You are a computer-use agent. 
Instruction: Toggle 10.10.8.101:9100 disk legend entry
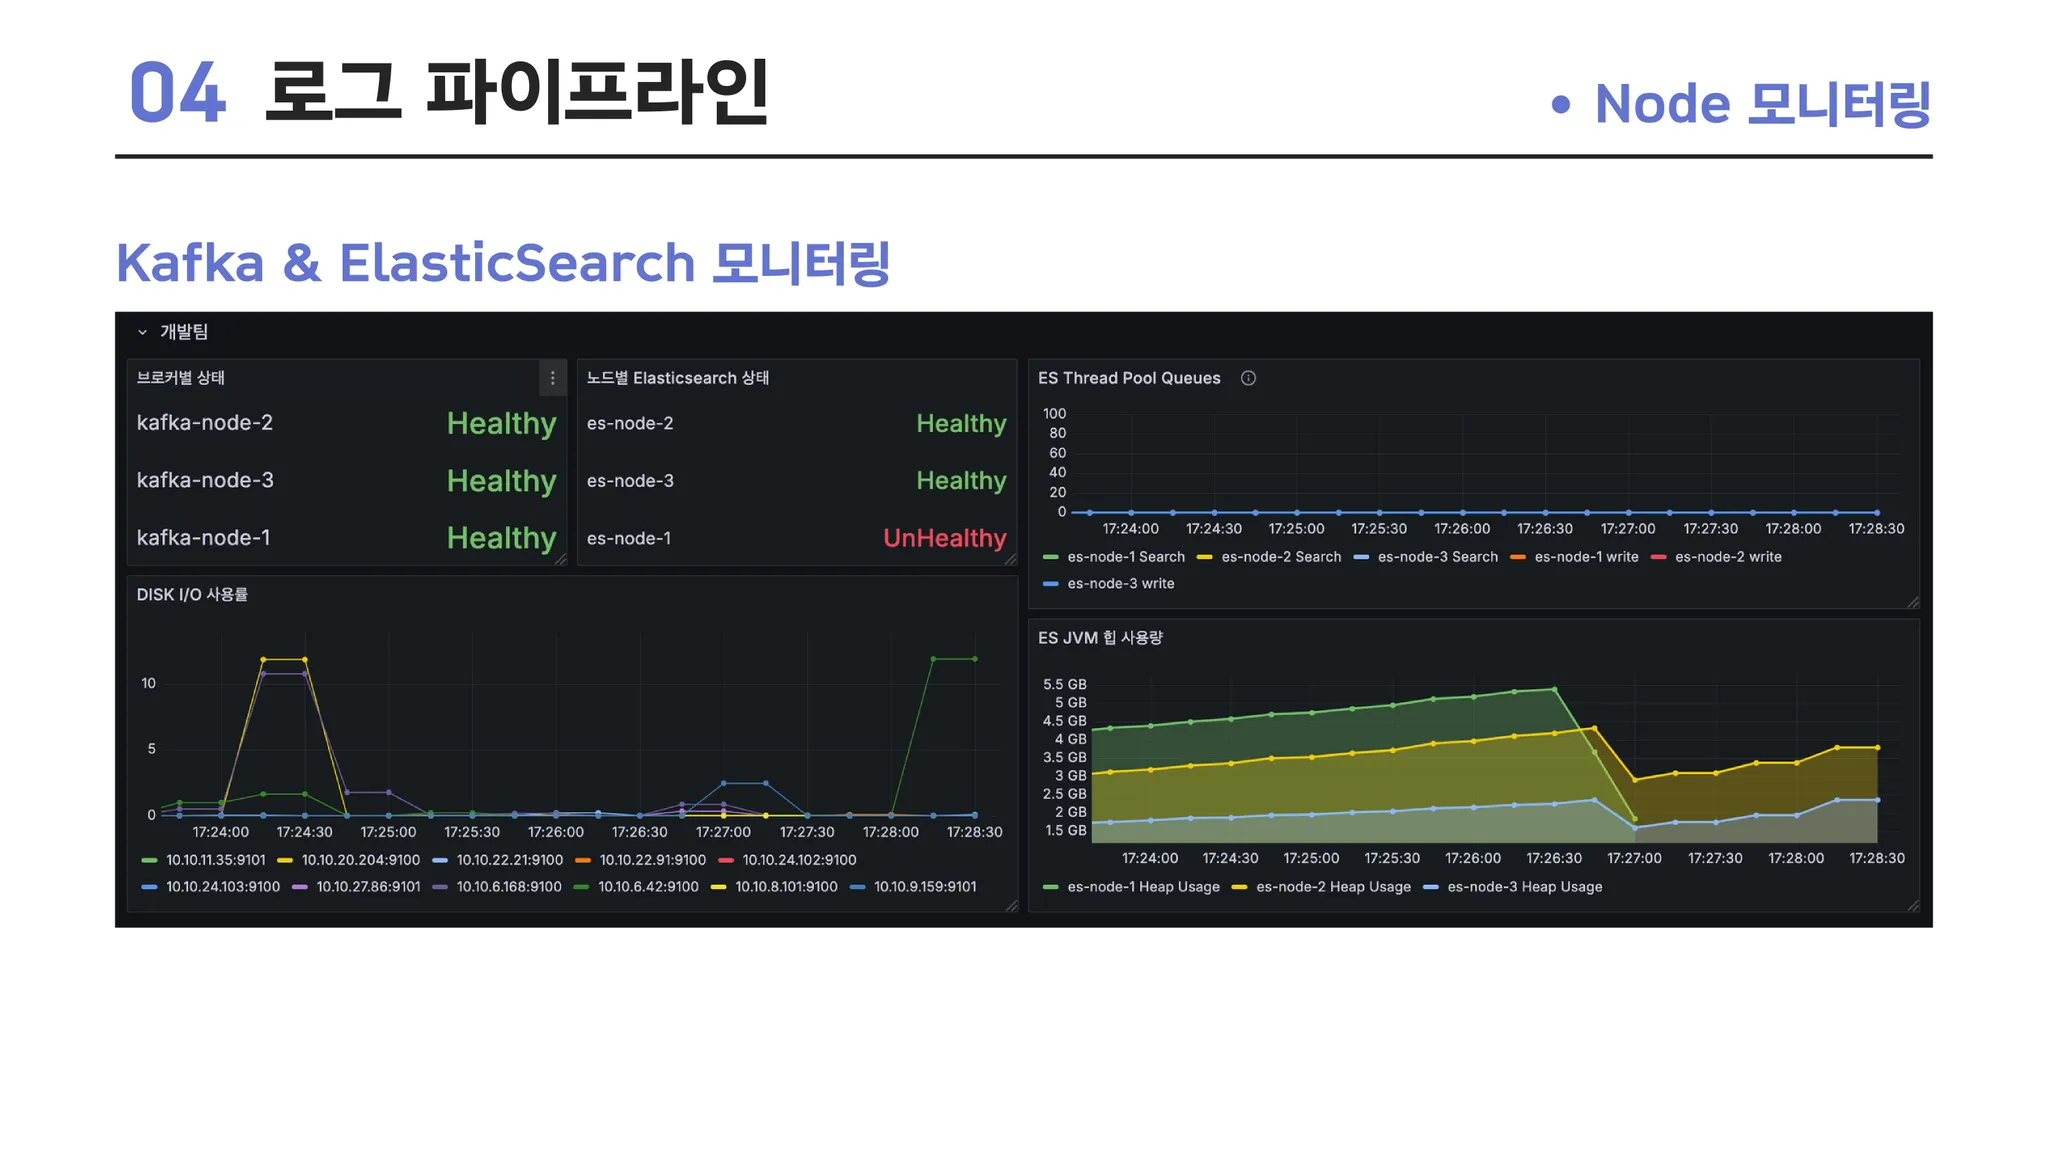[x=786, y=887]
